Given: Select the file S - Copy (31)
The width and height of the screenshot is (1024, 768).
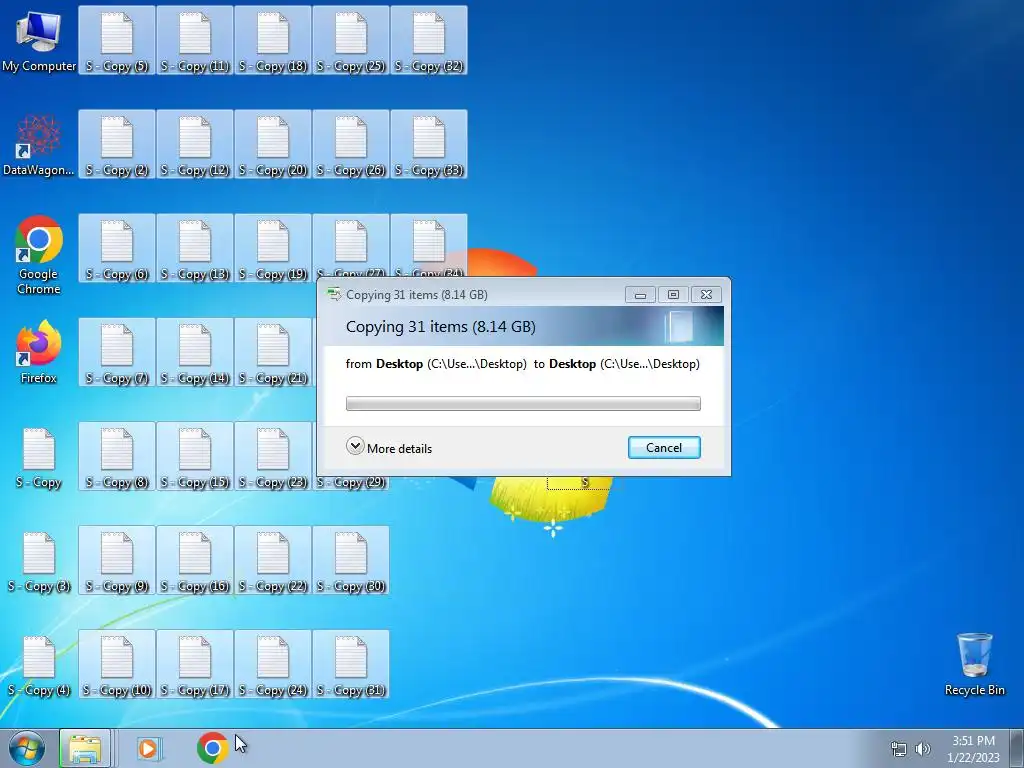Looking at the screenshot, I should tap(351, 664).
